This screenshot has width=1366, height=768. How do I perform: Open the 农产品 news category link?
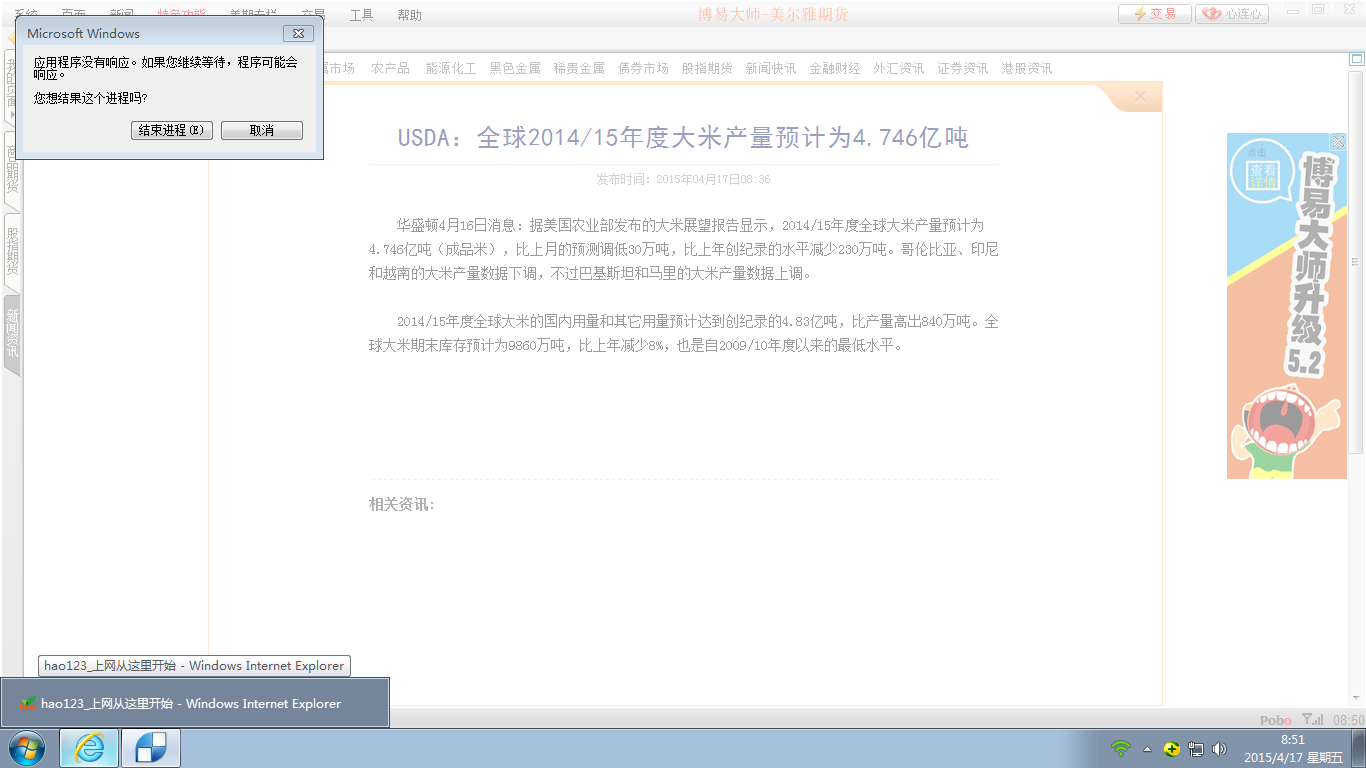pos(389,68)
